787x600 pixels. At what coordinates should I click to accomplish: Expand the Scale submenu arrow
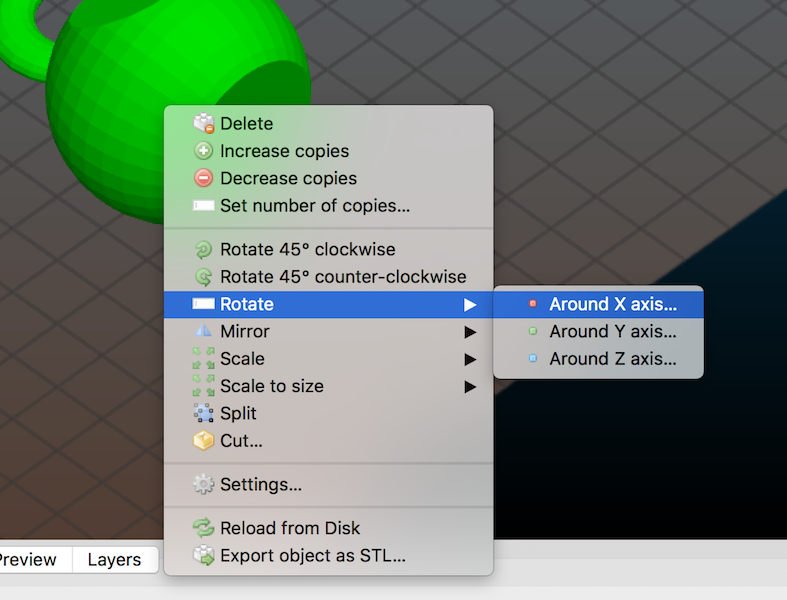(470, 359)
